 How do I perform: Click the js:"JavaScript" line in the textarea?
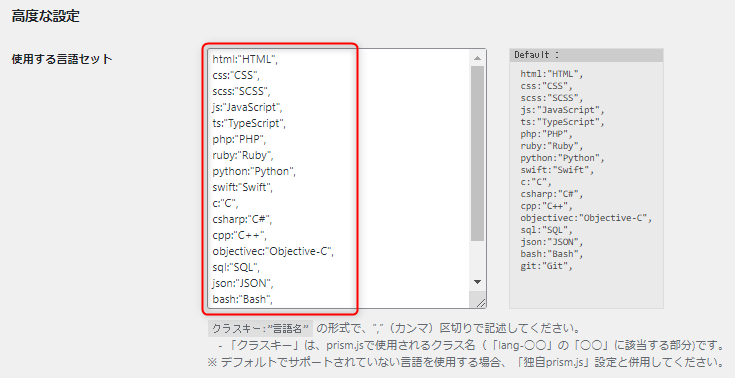pos(248,107)
